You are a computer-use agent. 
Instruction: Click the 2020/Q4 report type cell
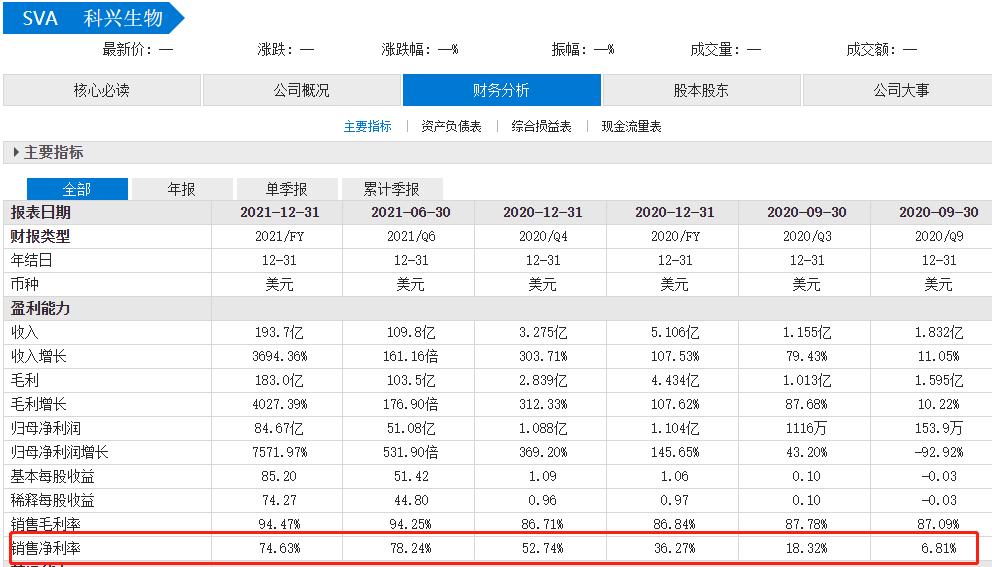543,237
